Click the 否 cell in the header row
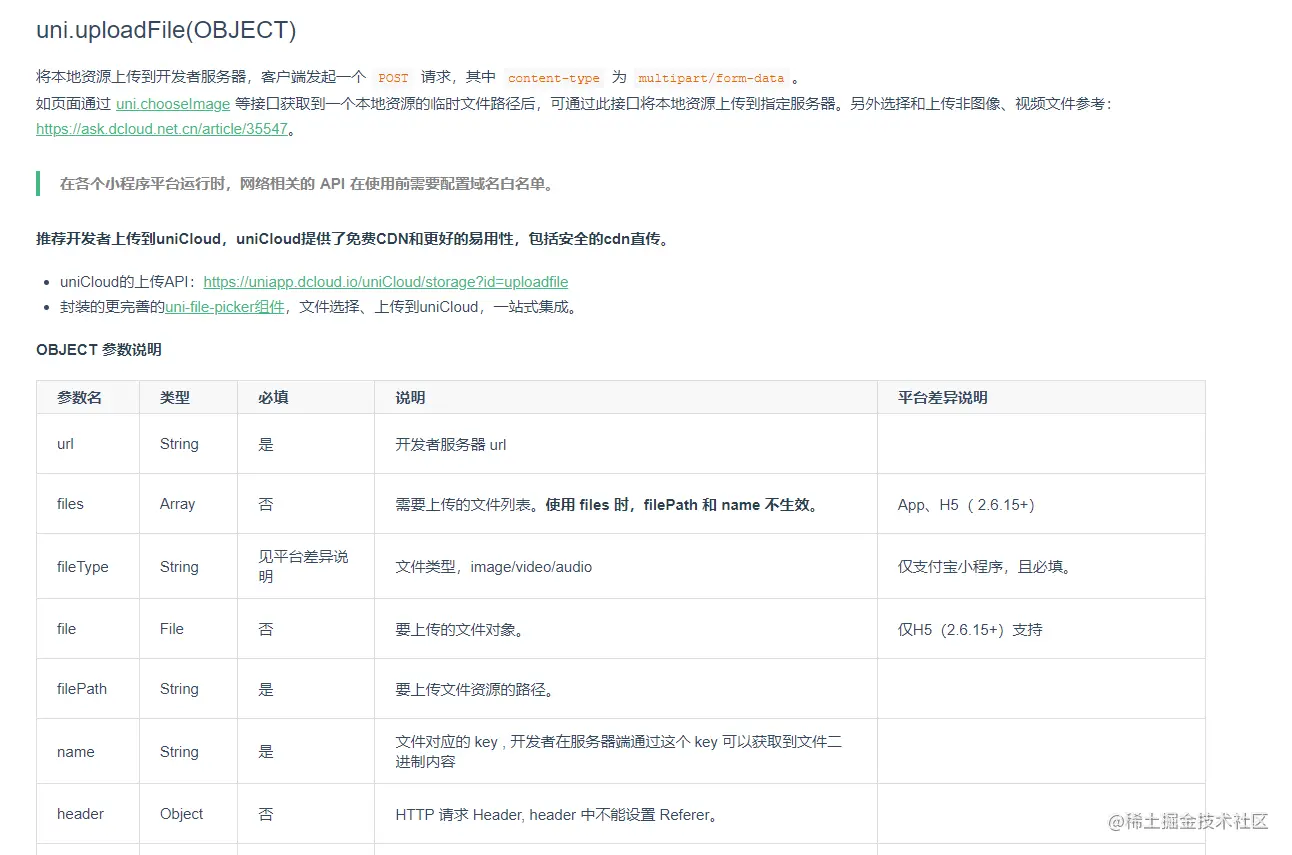The image size is (1292, 855). point(306,814)
